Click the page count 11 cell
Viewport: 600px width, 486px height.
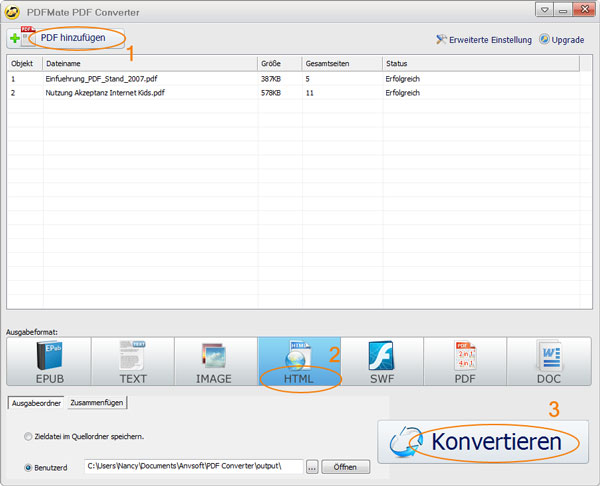[310, 93]
